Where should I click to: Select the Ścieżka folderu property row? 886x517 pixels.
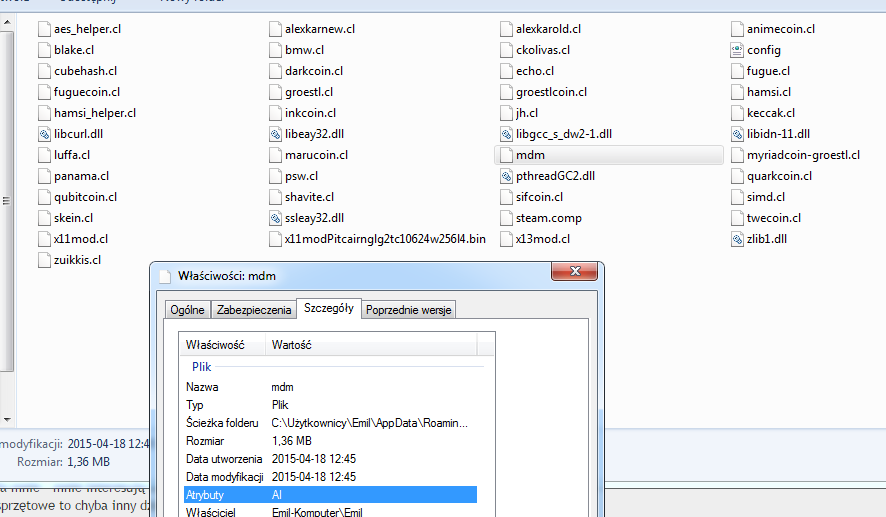tap(330, 423)
